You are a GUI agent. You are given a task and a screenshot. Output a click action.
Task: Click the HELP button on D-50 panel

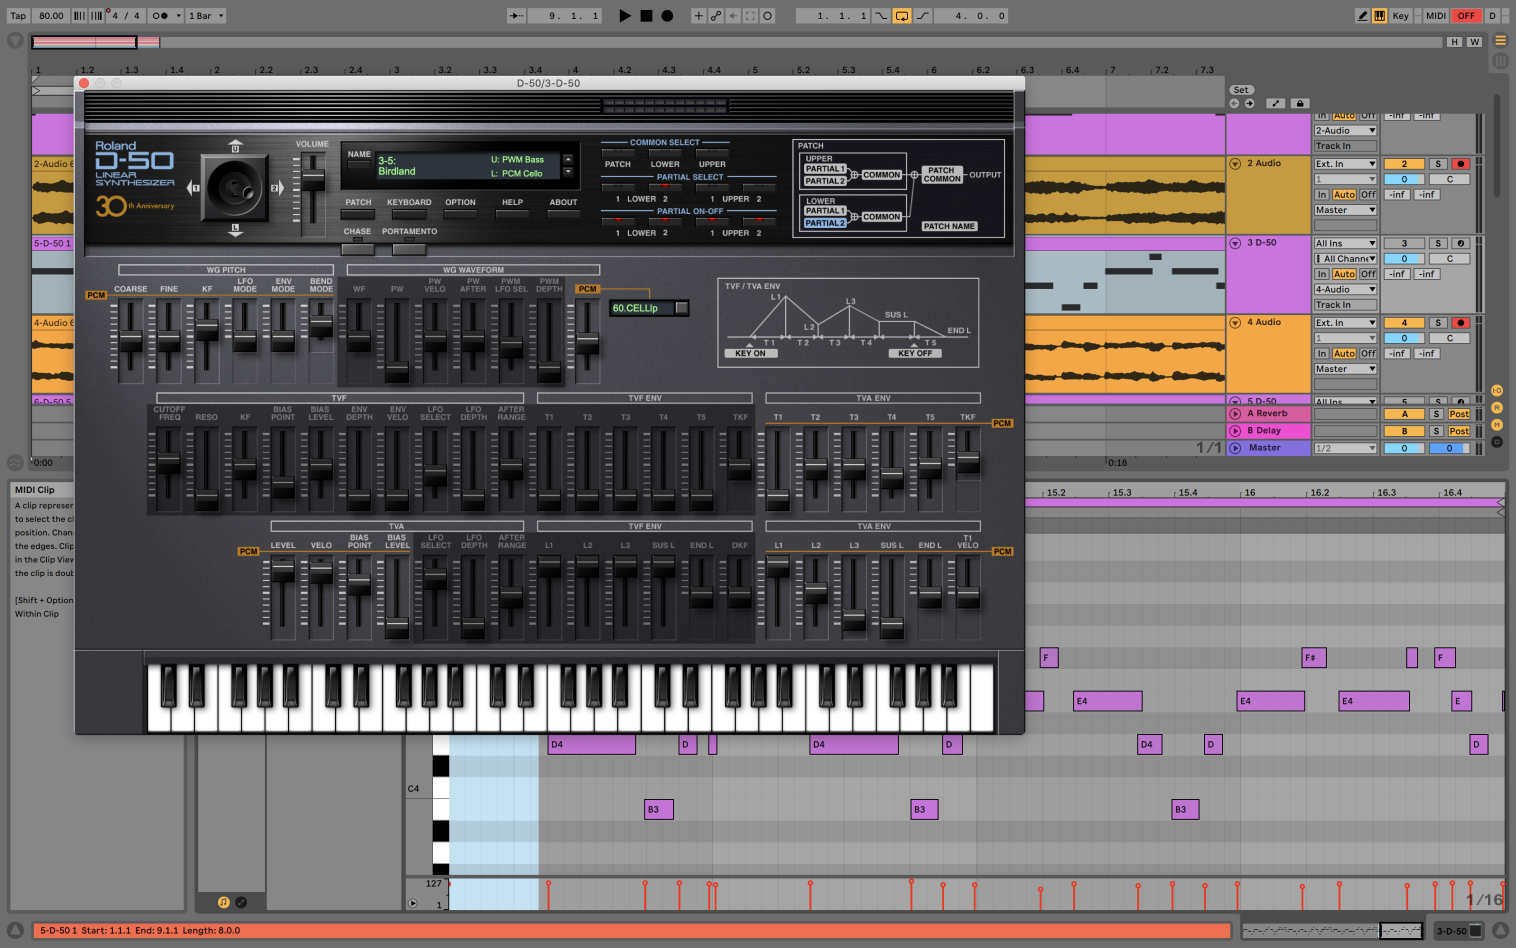512,214
